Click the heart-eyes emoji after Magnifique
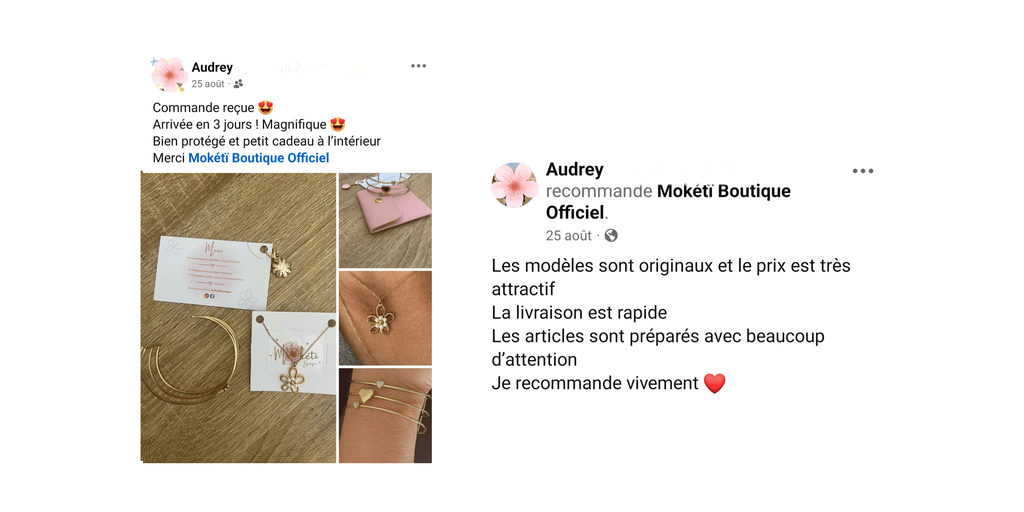The image size is (1024, 512). [x=338, y=124]
